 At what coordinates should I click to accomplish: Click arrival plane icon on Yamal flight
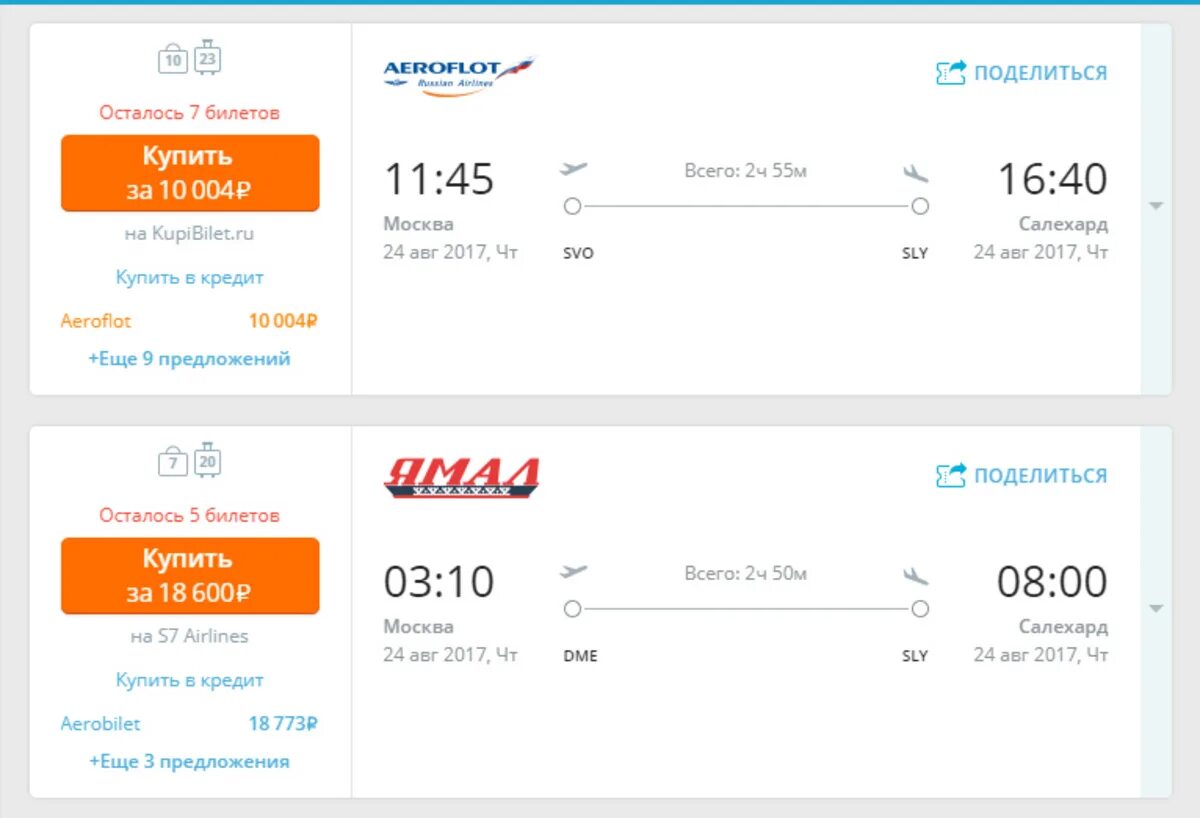(x=915, y=576)
